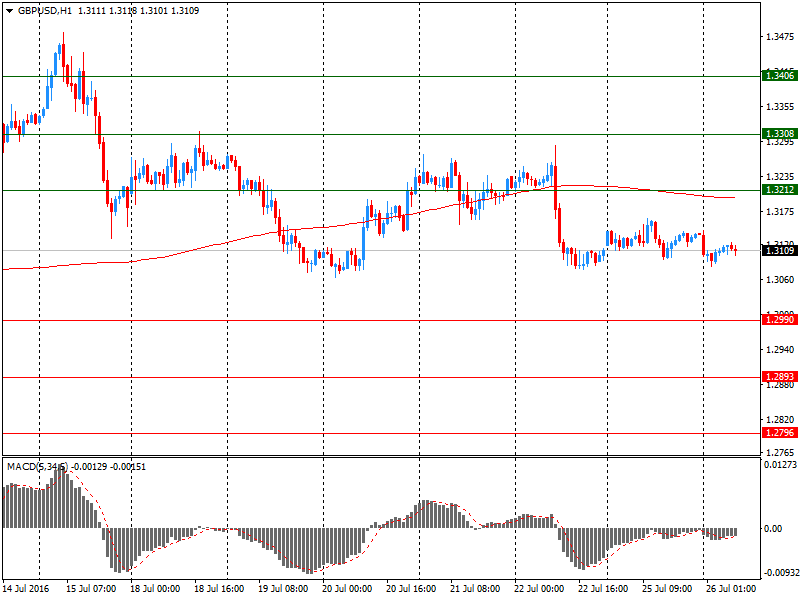Click the 26 Jul 01:00 time label

(x=731, y=589)
